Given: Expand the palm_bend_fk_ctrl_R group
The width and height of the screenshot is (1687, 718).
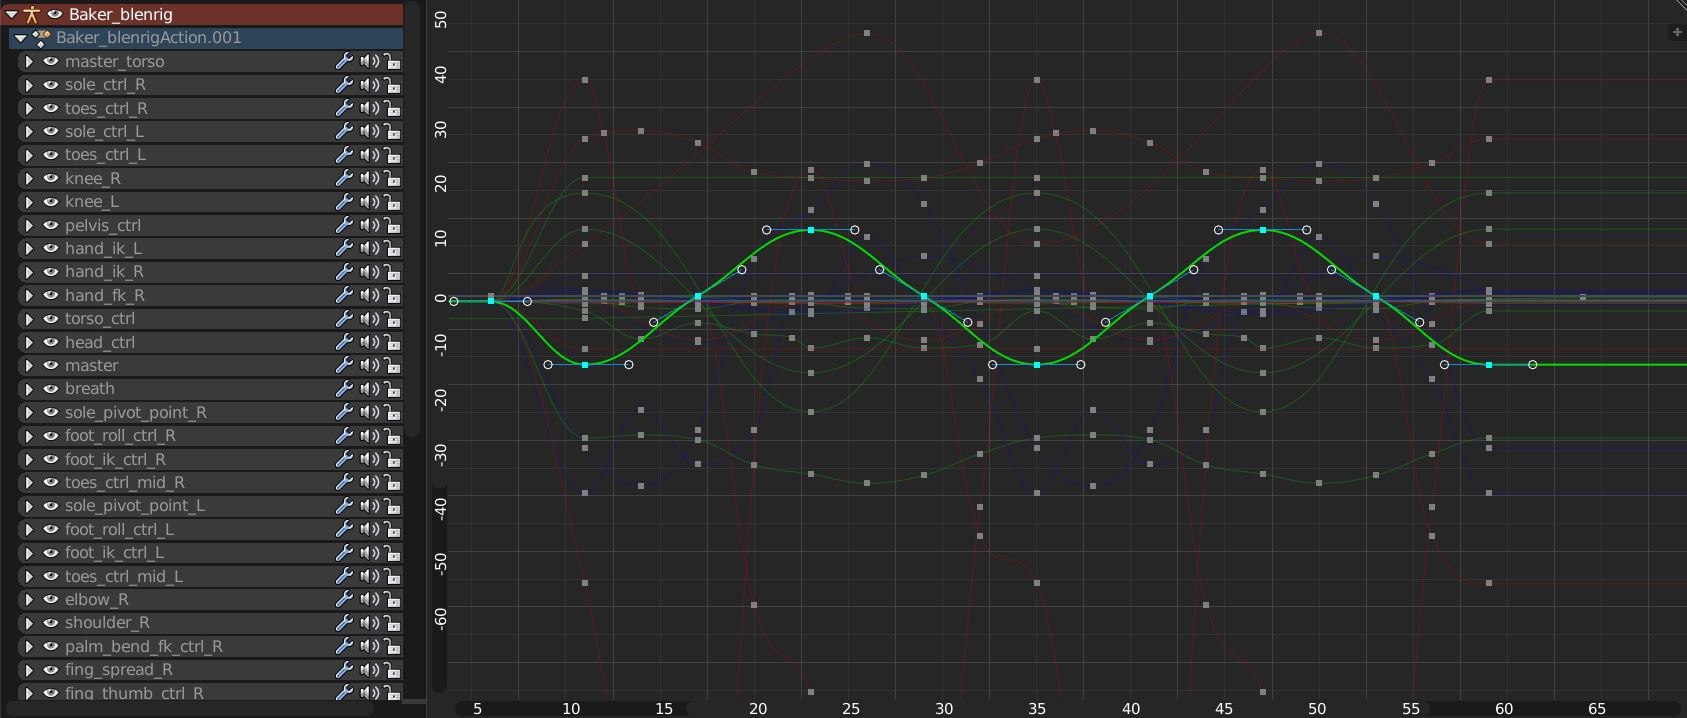Looking at the screenshot, I should 29,646.
